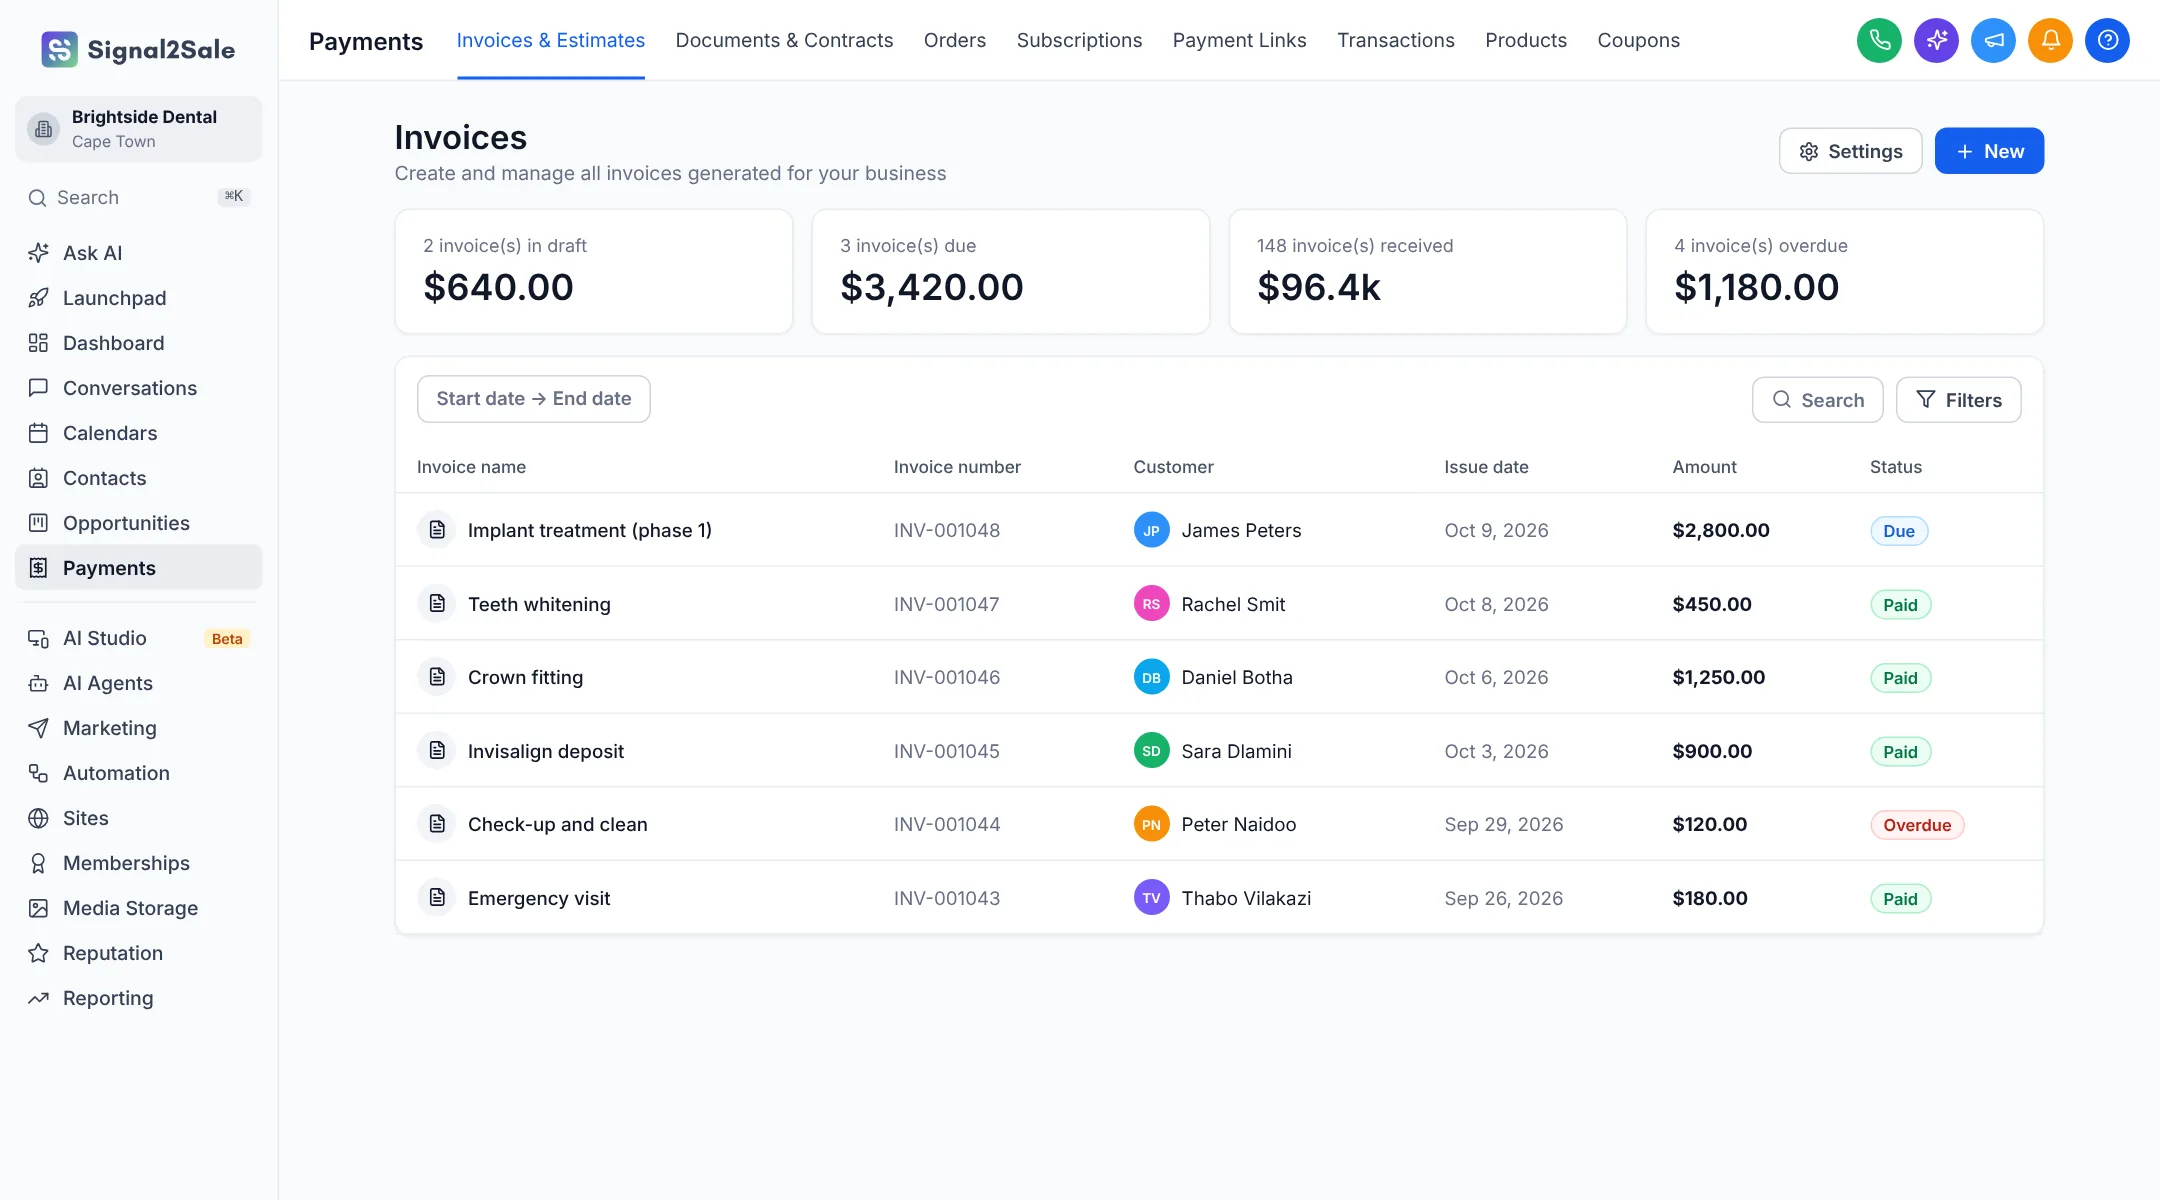
Task: Open the Filters menu
Action: (x=1958, y=400)
